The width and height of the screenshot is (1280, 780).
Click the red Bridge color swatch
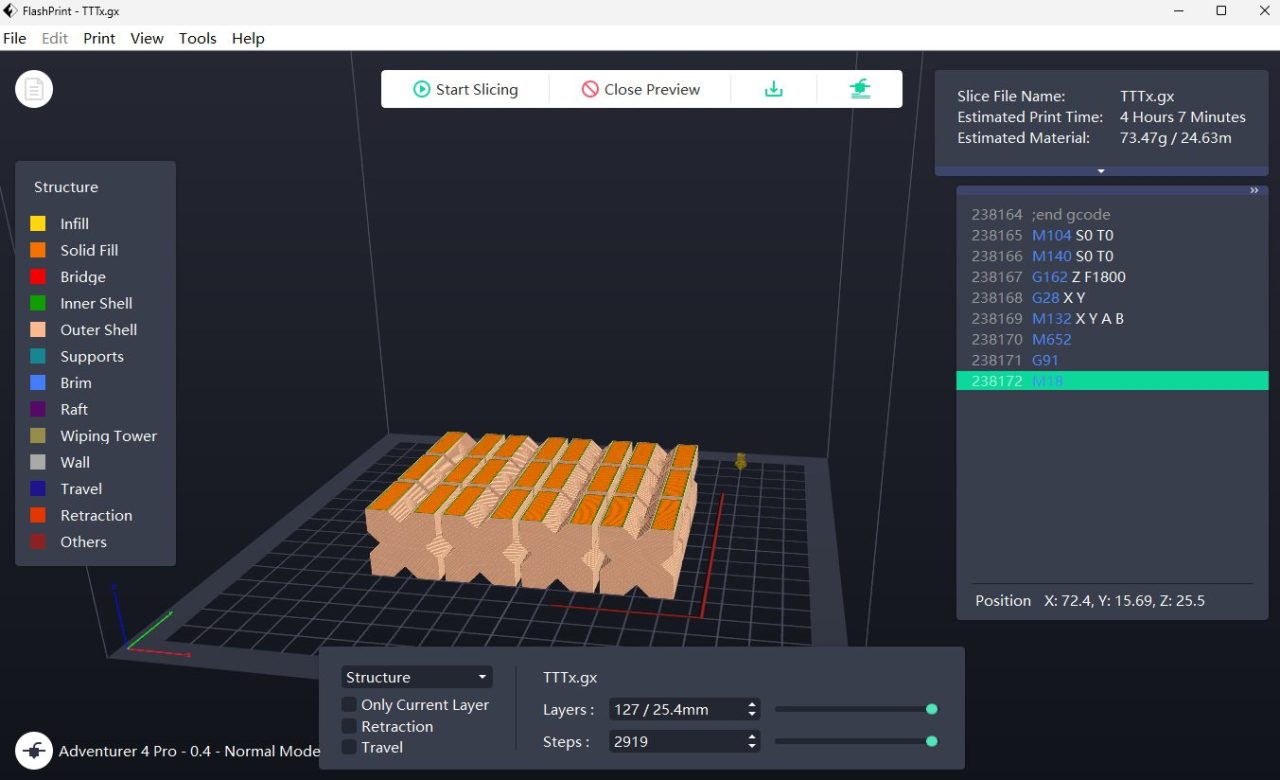pyautogui.click(x=38, y=277)
